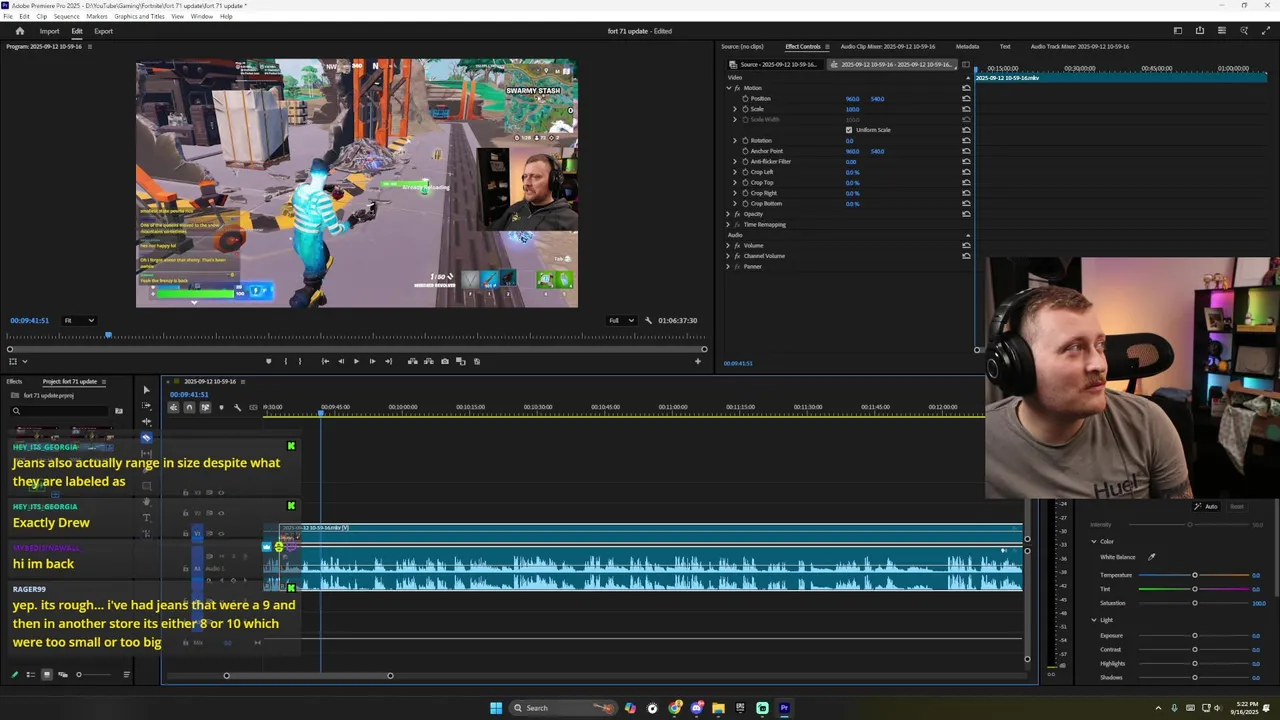
Task: Toggle the Motion fx effect on or off
Action: click(x=737, y=88)
